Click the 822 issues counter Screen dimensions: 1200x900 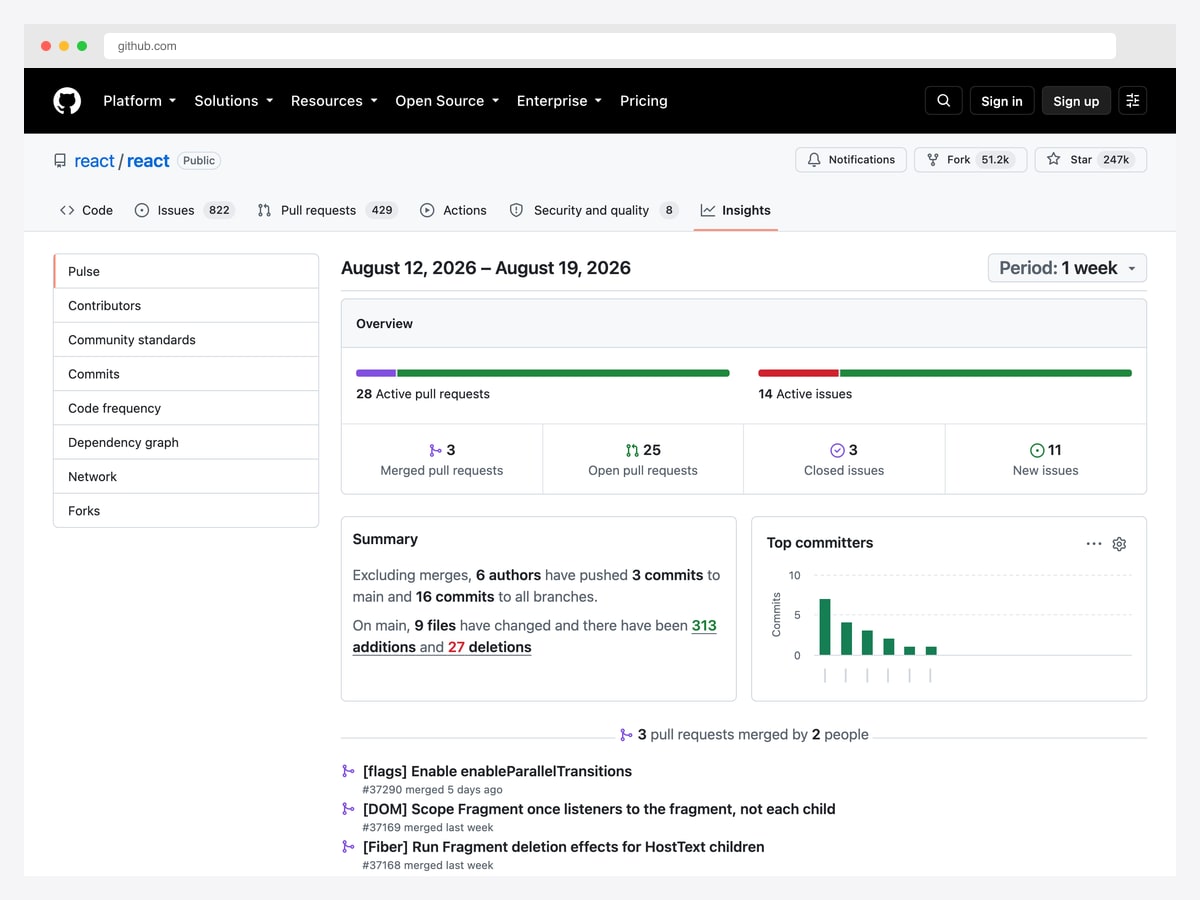[219, 210]
